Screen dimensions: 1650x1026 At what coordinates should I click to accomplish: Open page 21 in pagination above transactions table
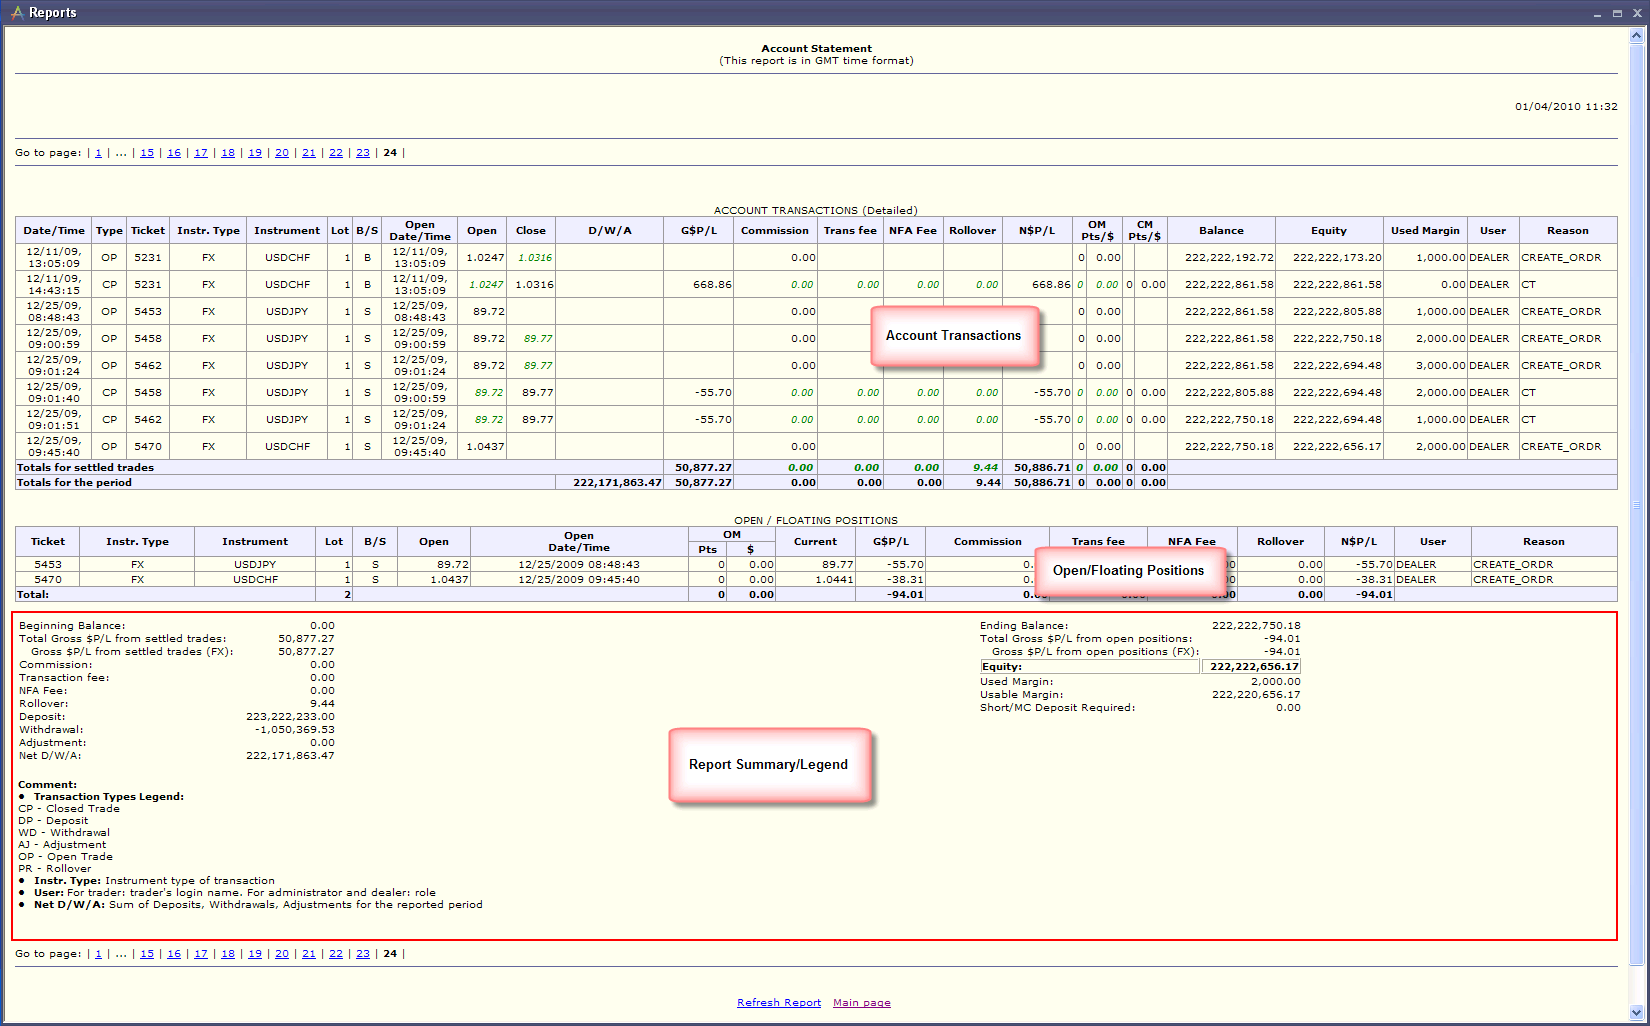309,153
